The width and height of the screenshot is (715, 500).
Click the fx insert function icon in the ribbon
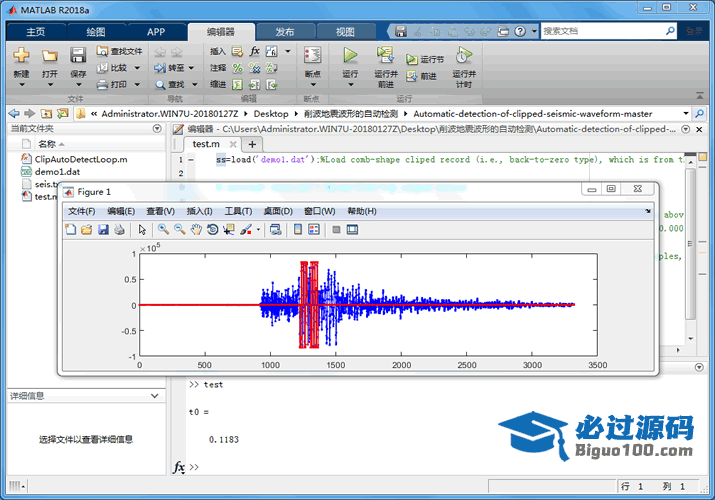(255, 51)
